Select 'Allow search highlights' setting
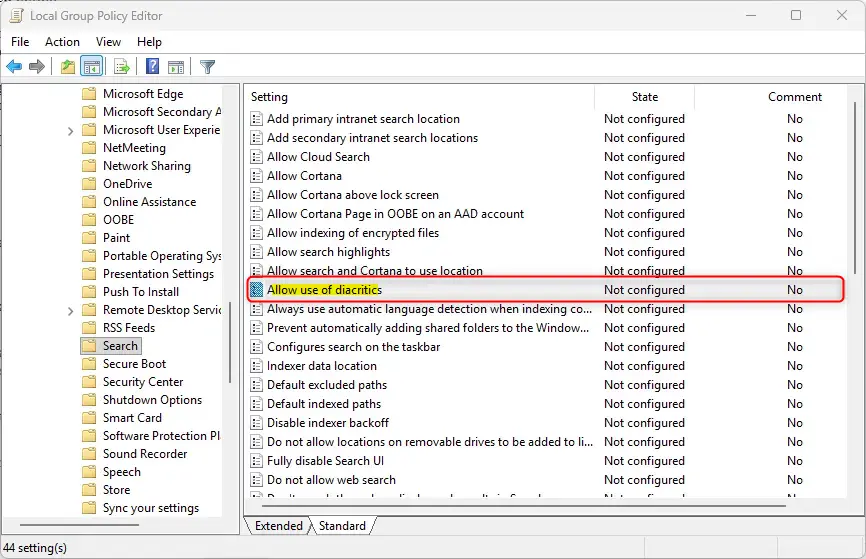Viewport: 866px width, 559px height. point(329,252)
